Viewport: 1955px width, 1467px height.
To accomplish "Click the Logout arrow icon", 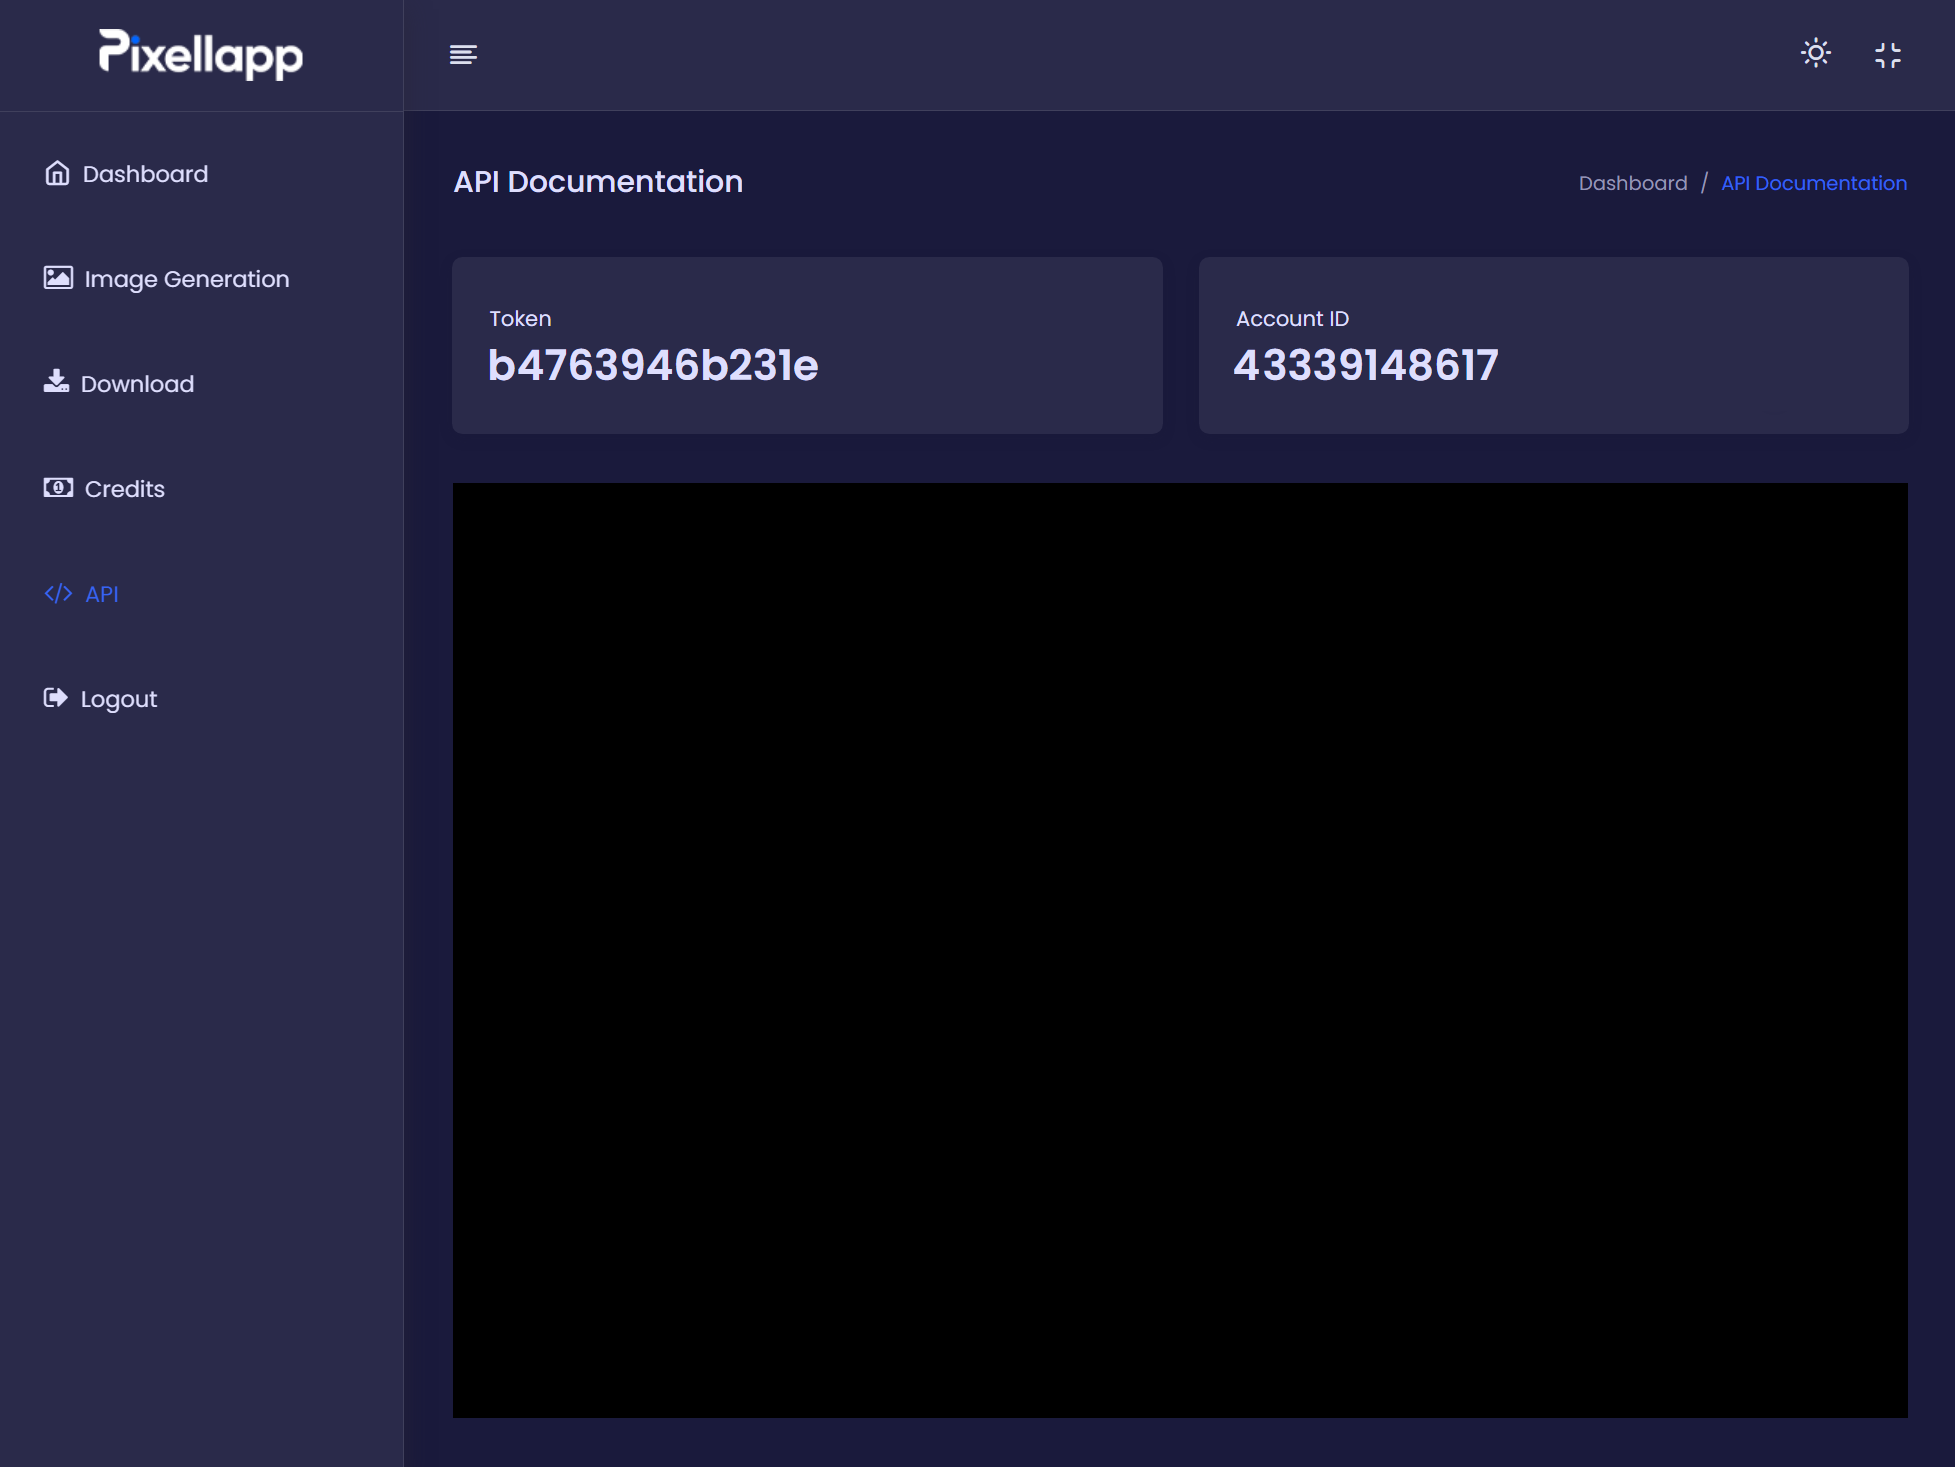I will pos(55,697).
